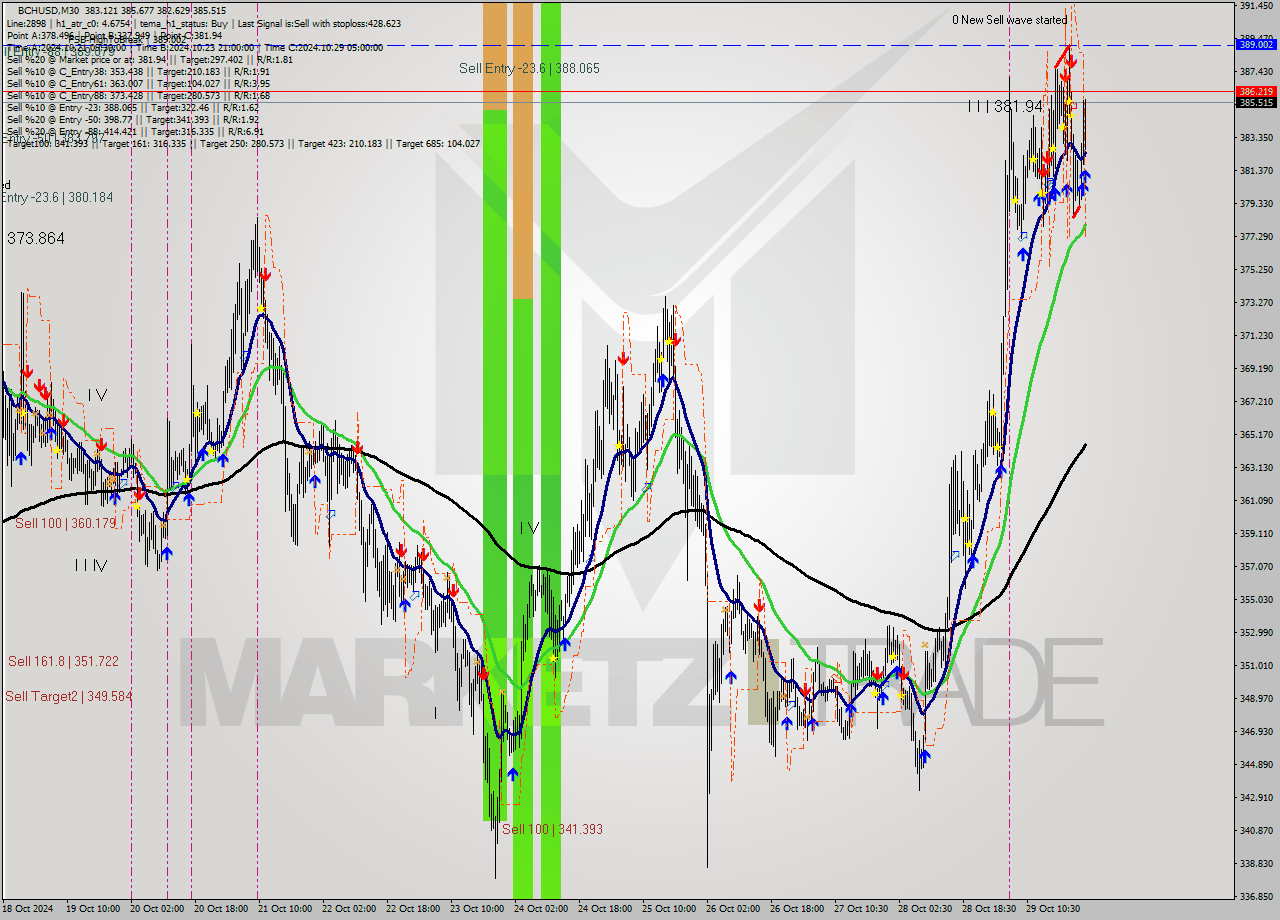Image resolution: width=1280 pixels, height=920 pixels.
Task: Click the black 385.515 current price tag
Action: (1257, 103)
